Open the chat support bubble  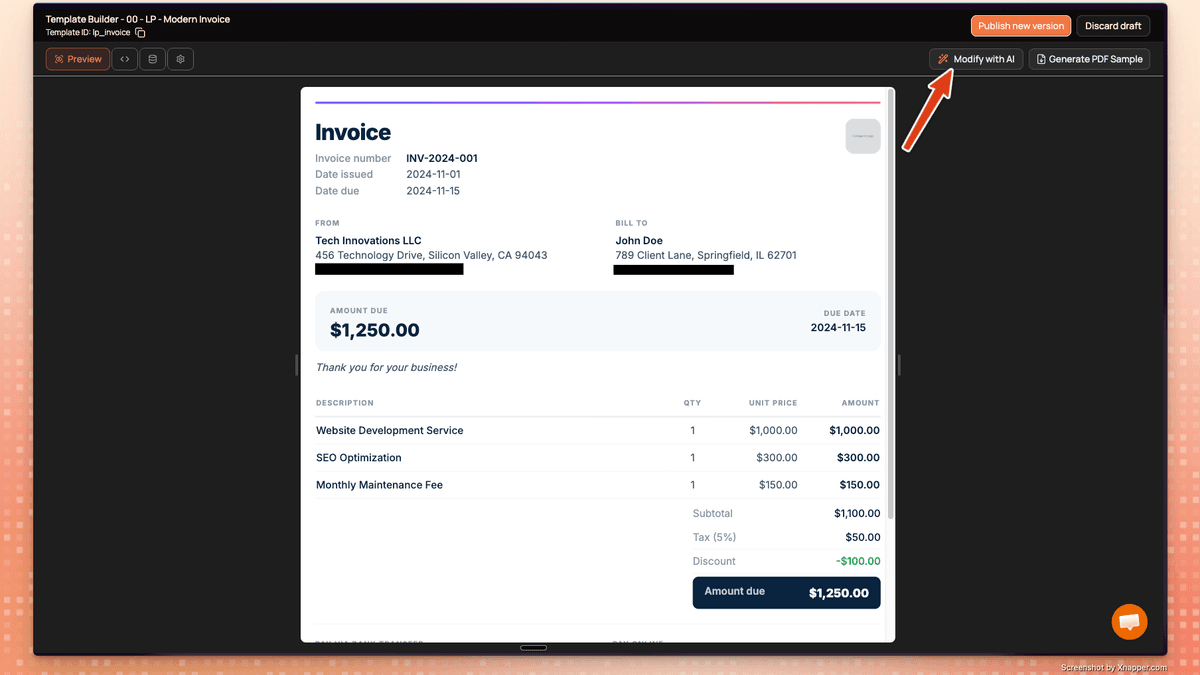pyautogui.click(x=1129, y=621)
